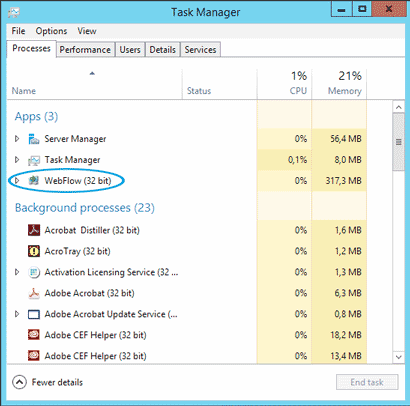Screen dimensions: 410x406
Task: Expand the Server Manager process group
Action: 17,139
